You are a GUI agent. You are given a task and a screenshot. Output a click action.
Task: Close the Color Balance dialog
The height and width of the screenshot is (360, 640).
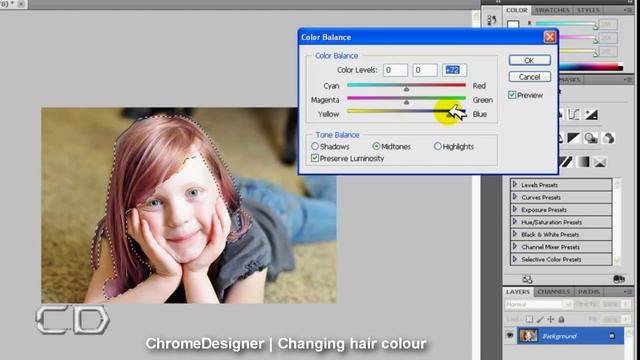(550, 37)
